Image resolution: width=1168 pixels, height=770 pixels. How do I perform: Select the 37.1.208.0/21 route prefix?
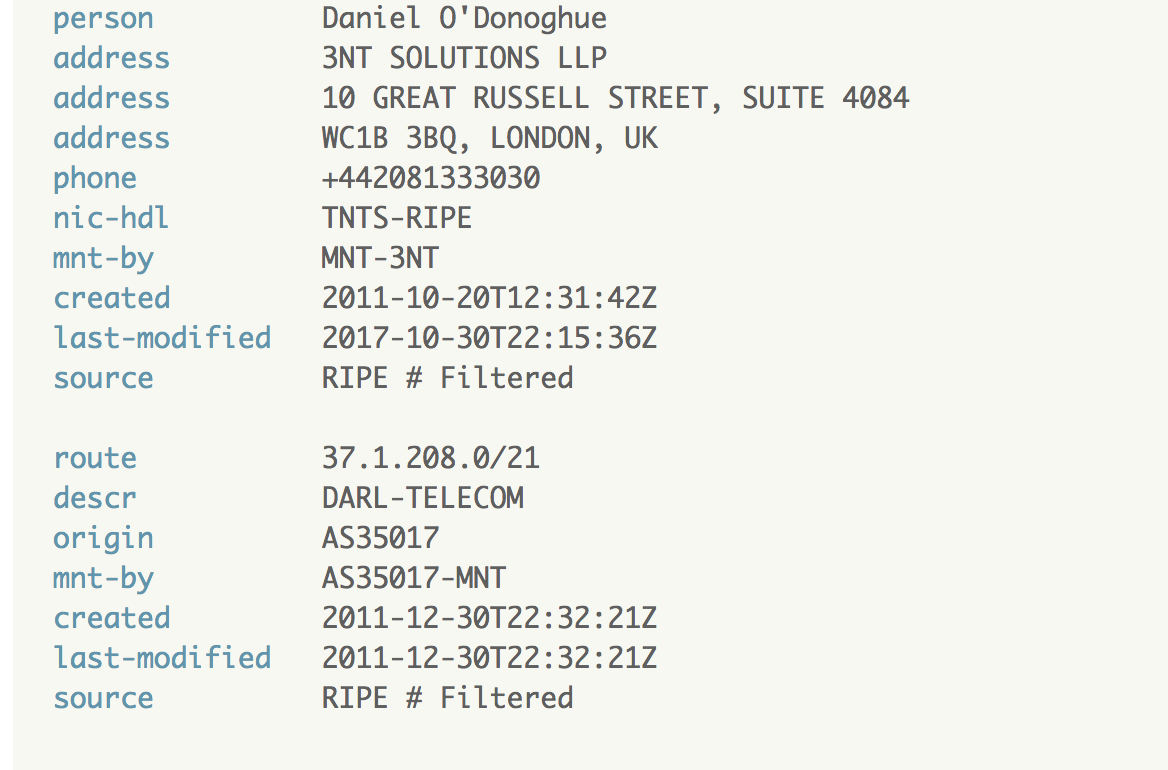431,458
